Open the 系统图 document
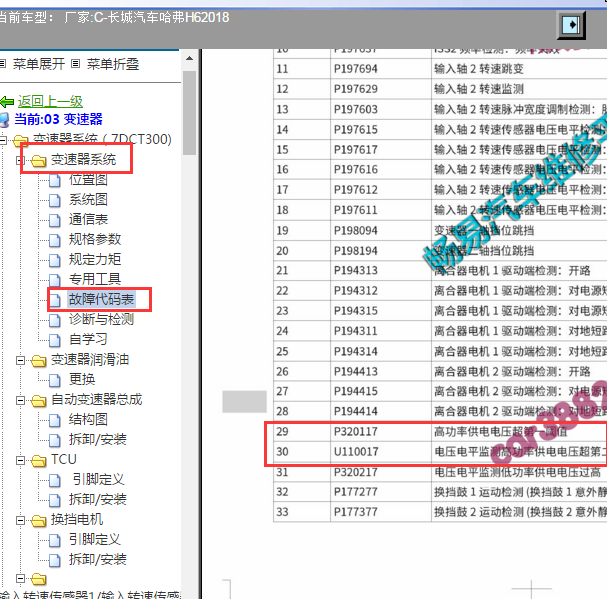This screenshot has height=599, width=607. [88, 199]
